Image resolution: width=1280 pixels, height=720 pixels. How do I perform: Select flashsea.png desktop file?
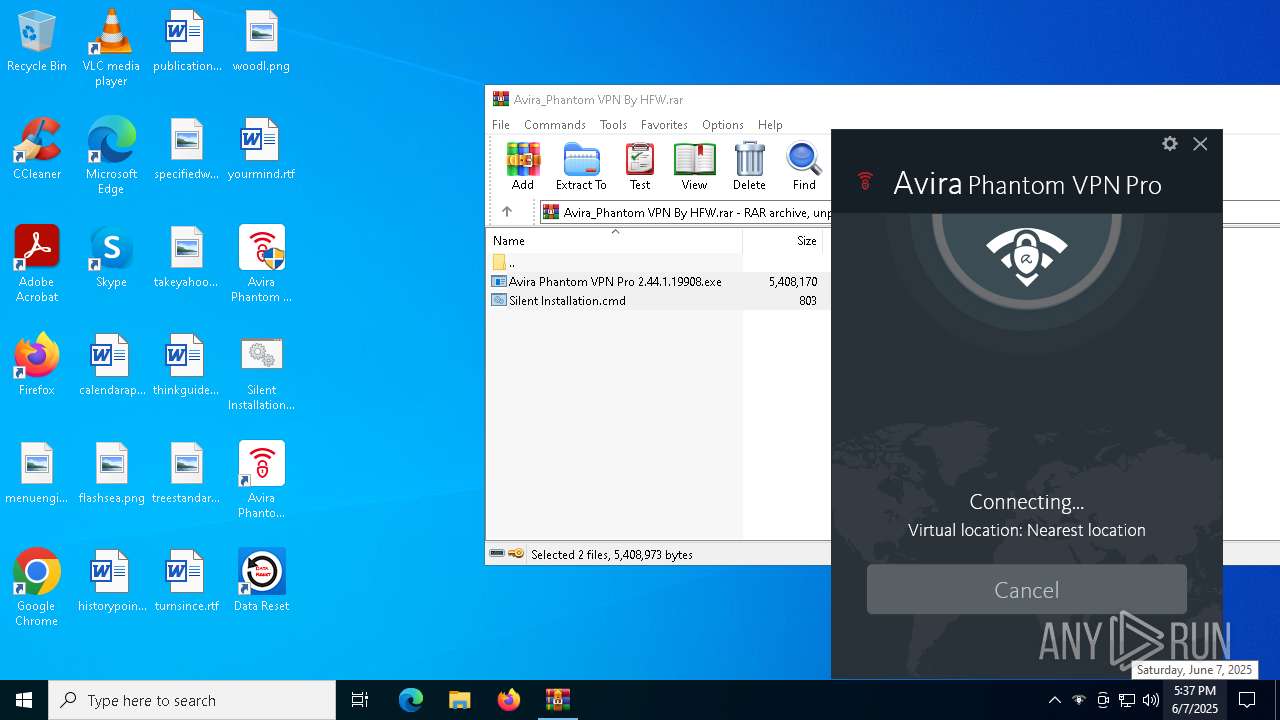coord(111,473)
